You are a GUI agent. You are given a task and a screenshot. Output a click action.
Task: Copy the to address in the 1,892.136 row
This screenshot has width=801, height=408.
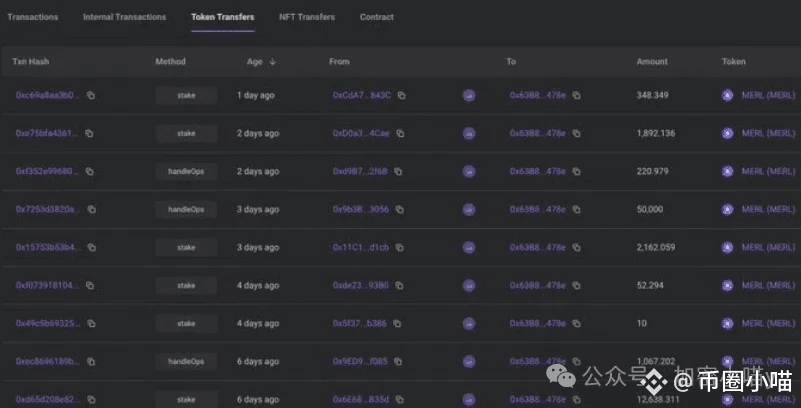click(x=576, y=133)
